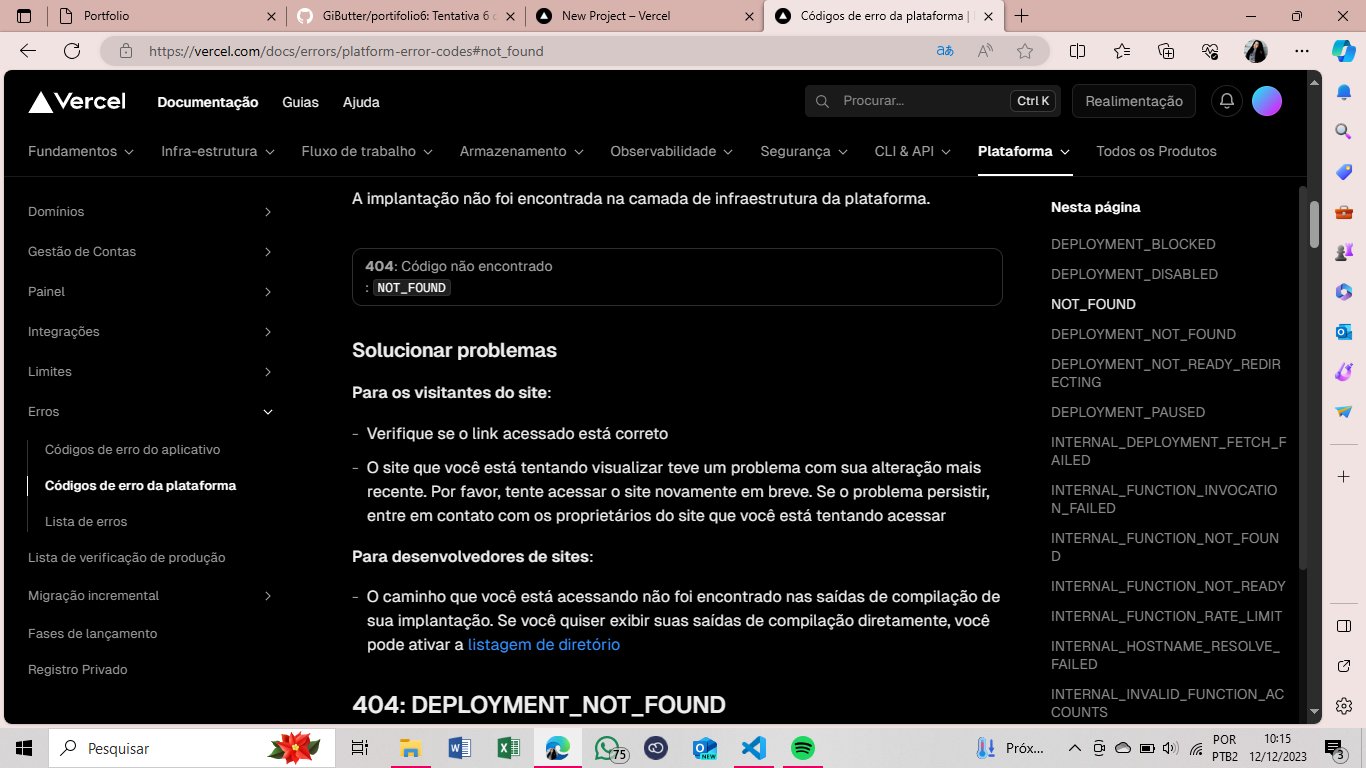The height and width of the screenshot is (768, 1366).
Task: Click the Realimentação button
Action: tap(1134, 101)
